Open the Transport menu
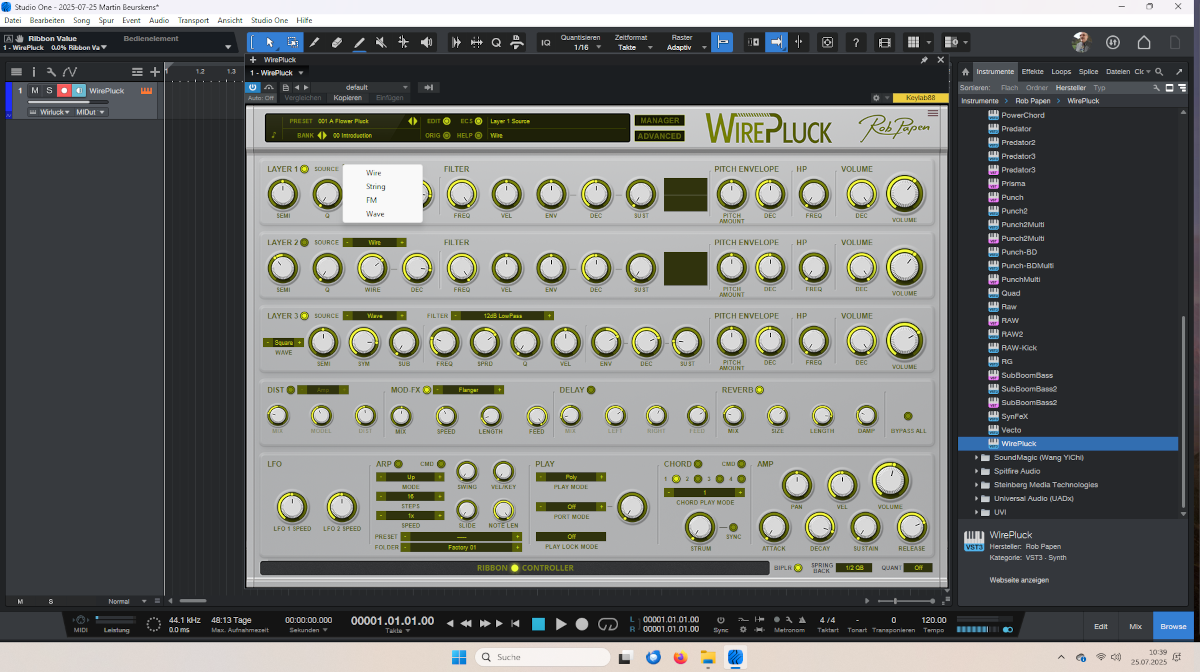Screen dimensions: 1200x672 tap(193, 20)
